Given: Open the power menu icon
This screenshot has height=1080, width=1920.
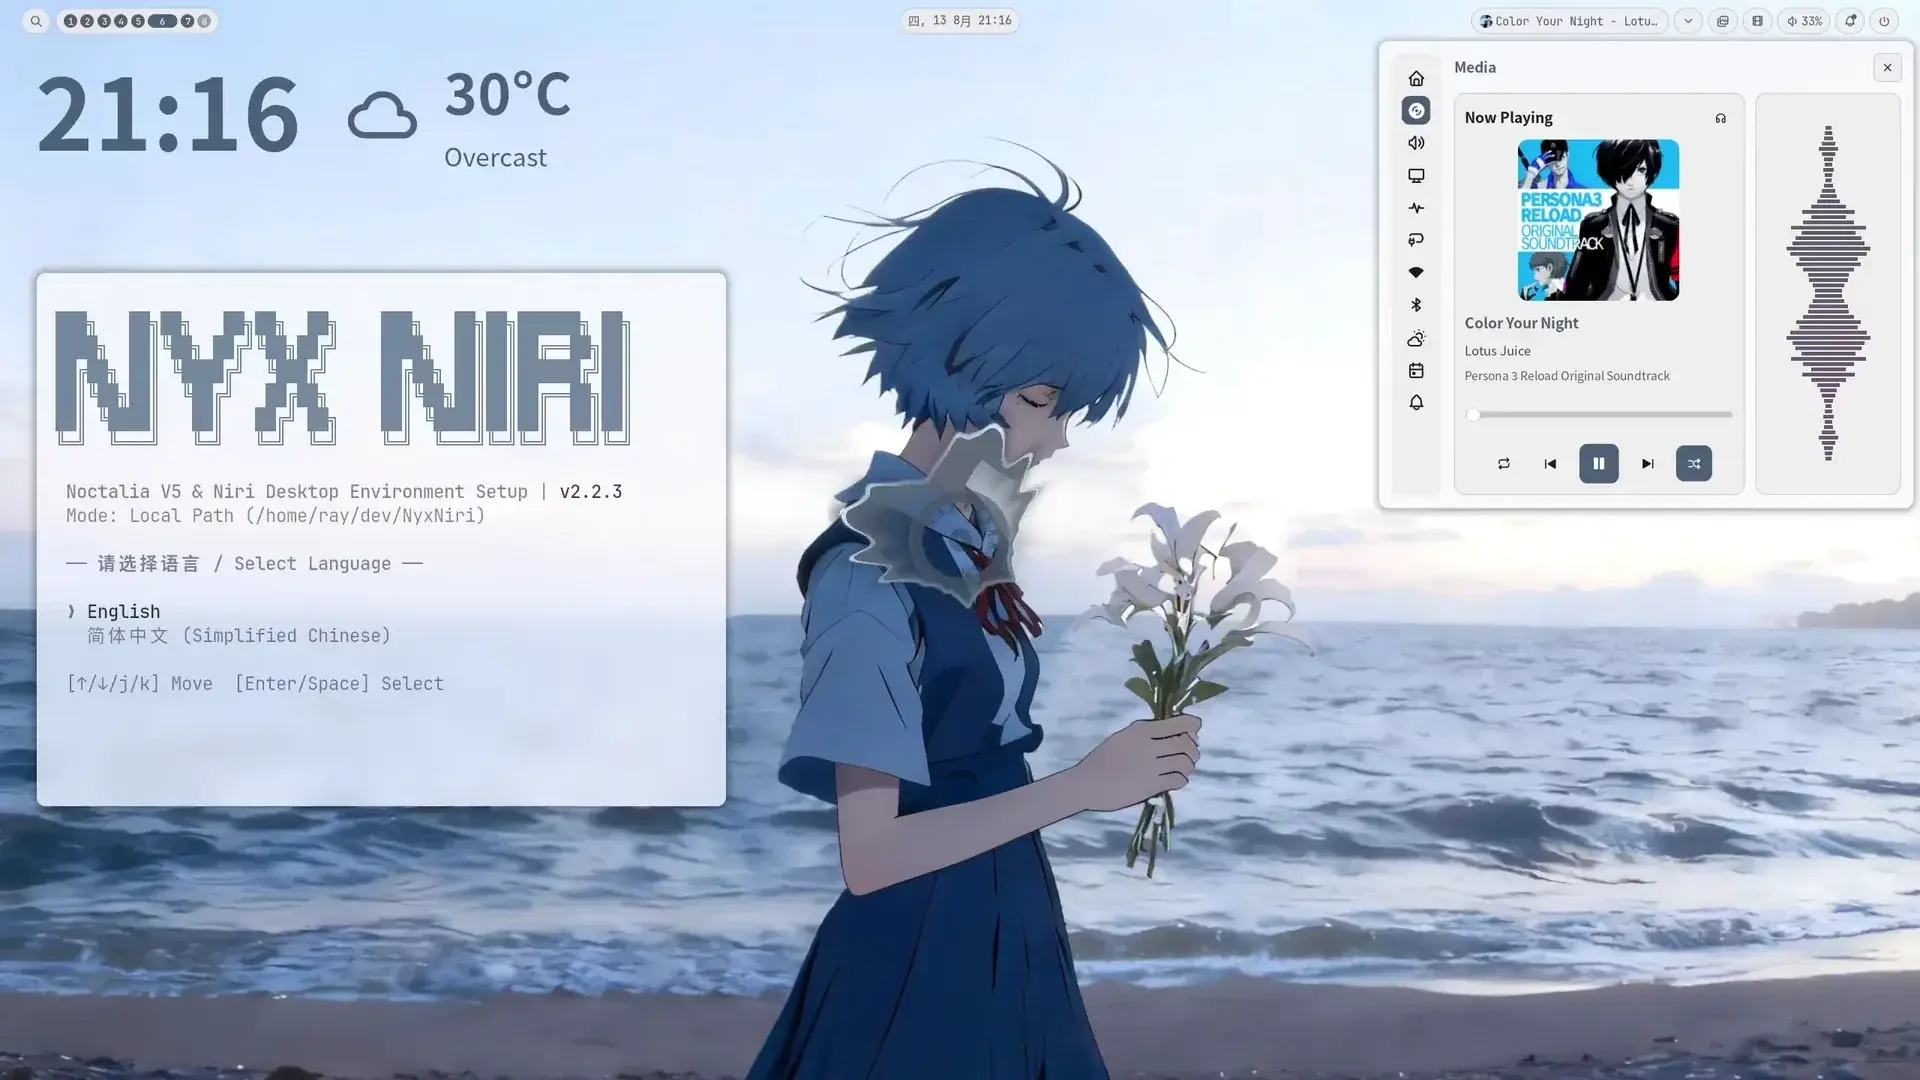Looking at the screenshot, I should click(x=1884, y=21).
